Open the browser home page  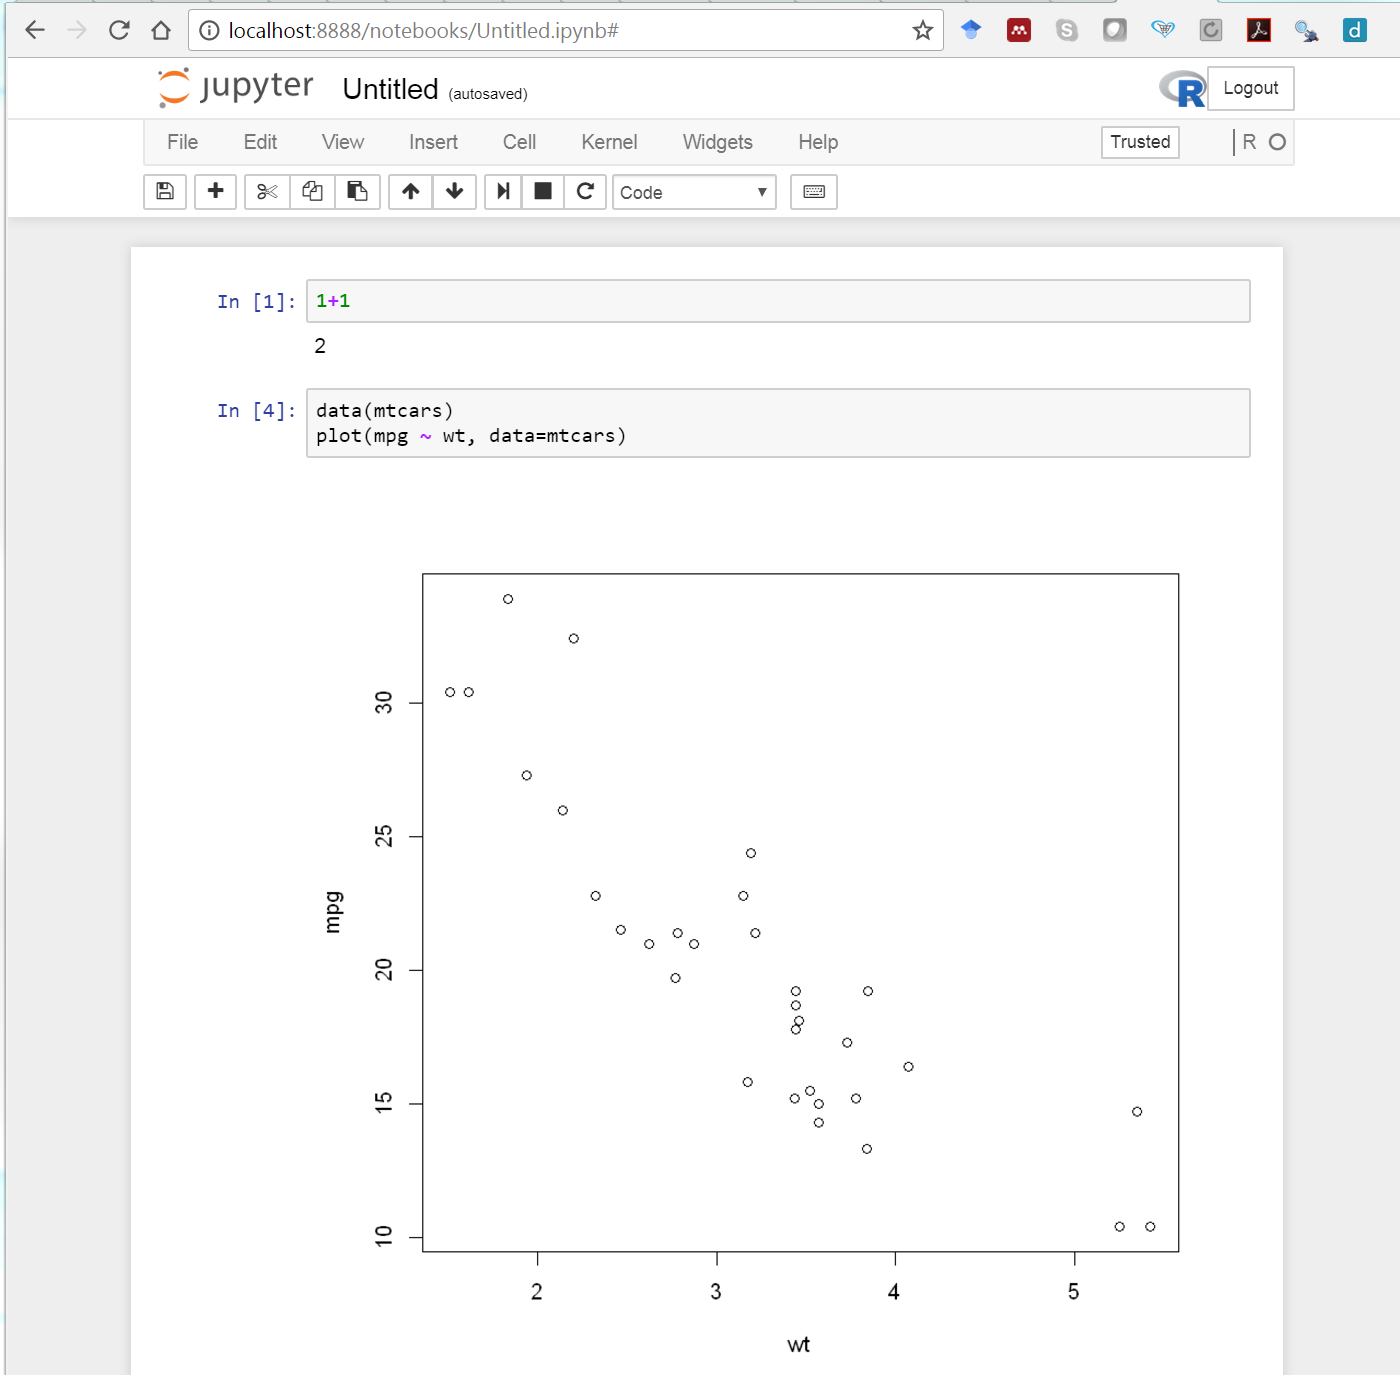[x=161, y=30]
